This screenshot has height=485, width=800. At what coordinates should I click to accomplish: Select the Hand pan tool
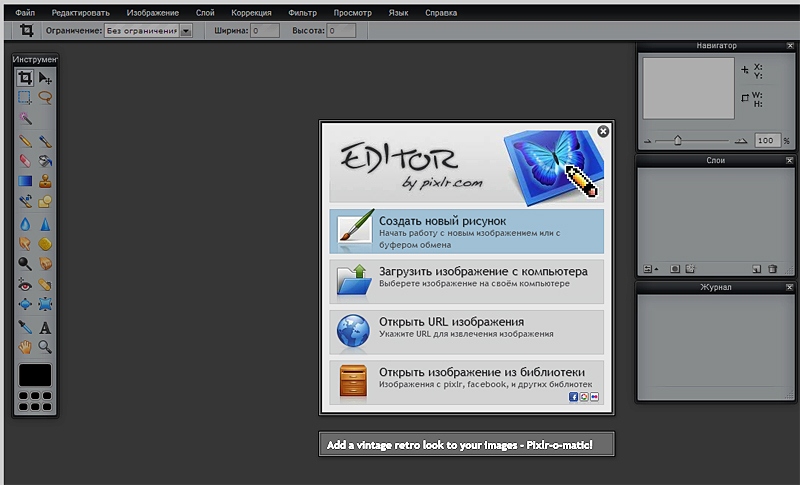(x=24, y=347)
